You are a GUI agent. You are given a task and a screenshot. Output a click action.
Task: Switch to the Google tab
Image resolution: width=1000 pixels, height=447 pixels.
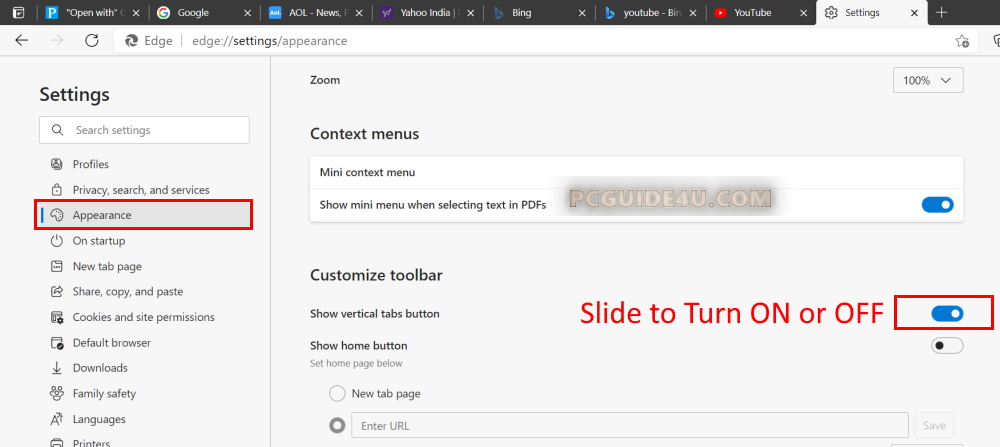pos(199,13)
